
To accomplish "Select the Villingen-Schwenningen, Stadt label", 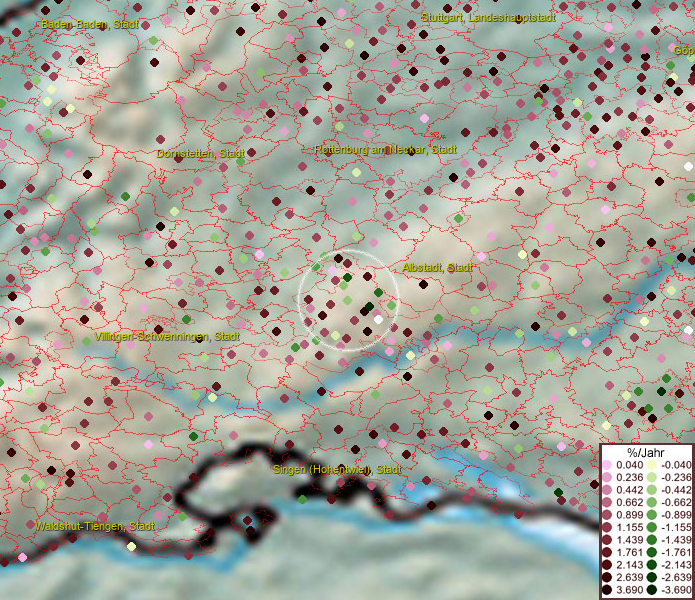I will [x=167, y=336].
